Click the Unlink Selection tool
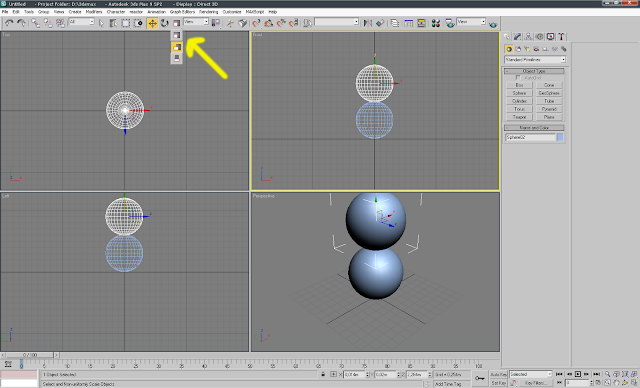 pyautogui.click(x=48, y=23)
